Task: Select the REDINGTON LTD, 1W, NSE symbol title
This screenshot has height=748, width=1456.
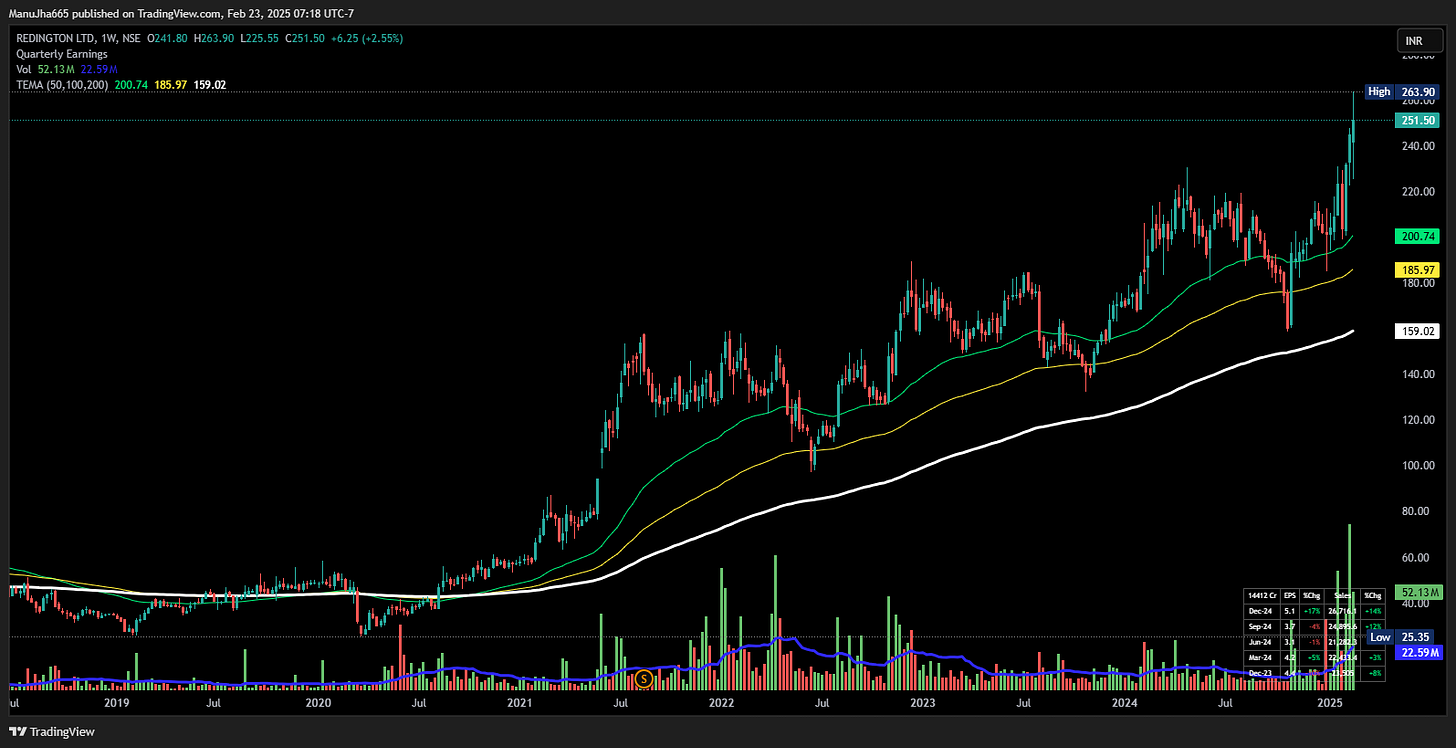Action: [77, 38]
